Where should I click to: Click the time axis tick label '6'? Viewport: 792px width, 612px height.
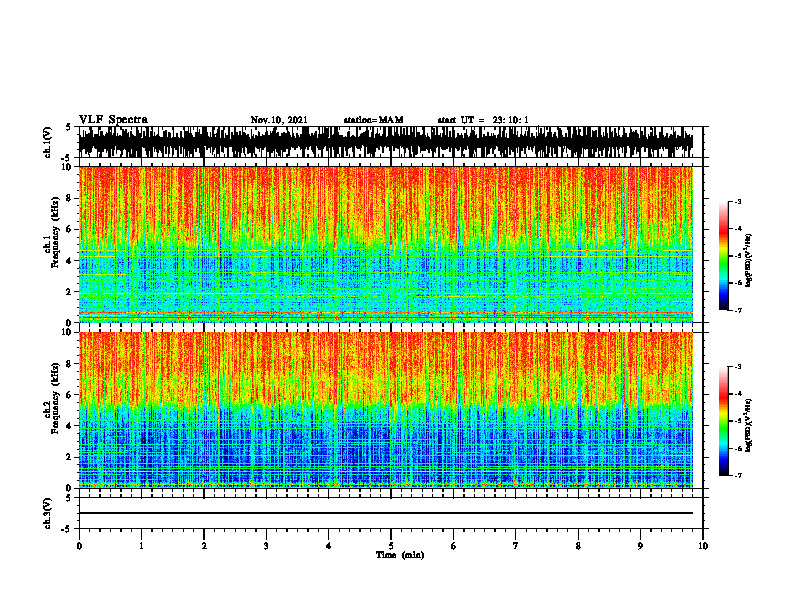[454, 546]
